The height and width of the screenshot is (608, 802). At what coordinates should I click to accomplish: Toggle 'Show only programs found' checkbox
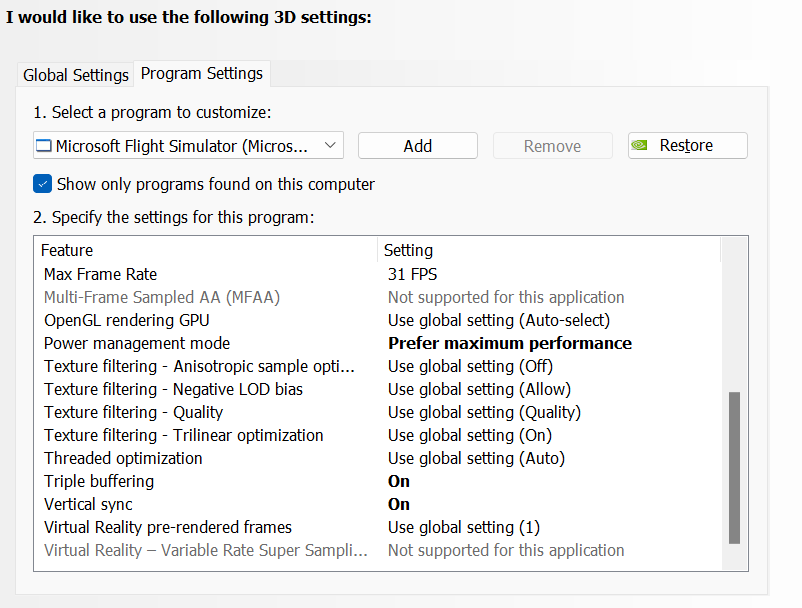[x=42, y=184]
